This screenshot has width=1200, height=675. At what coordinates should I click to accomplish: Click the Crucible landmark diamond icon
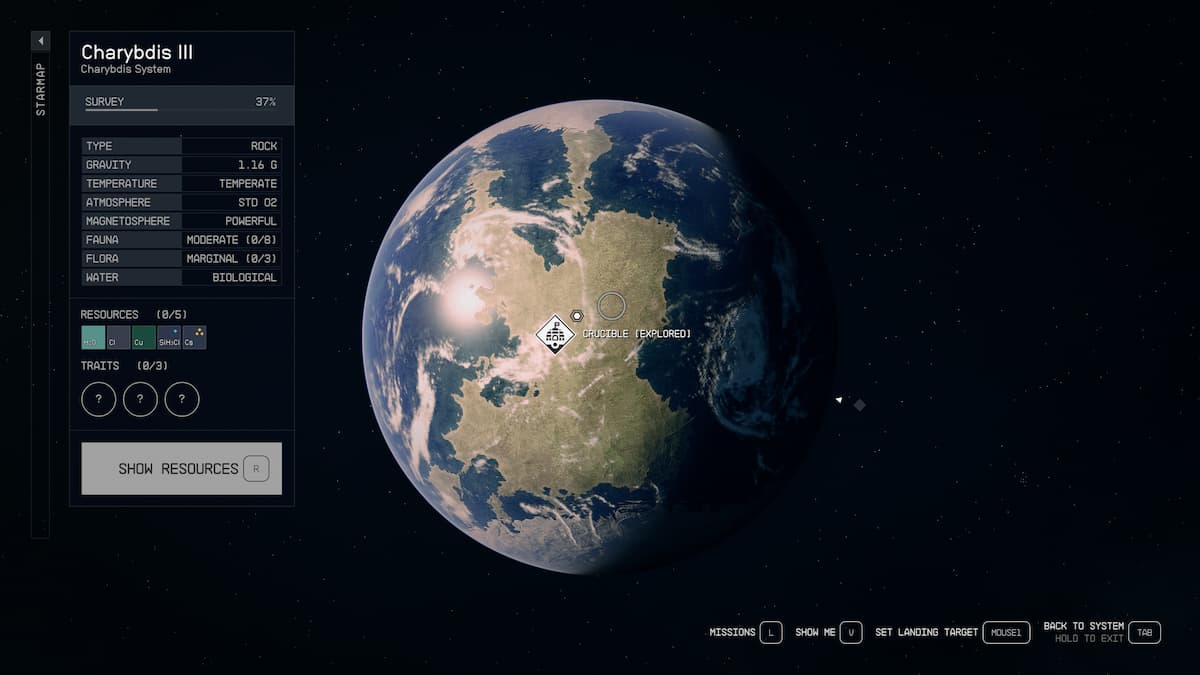(x=555, y=334)
